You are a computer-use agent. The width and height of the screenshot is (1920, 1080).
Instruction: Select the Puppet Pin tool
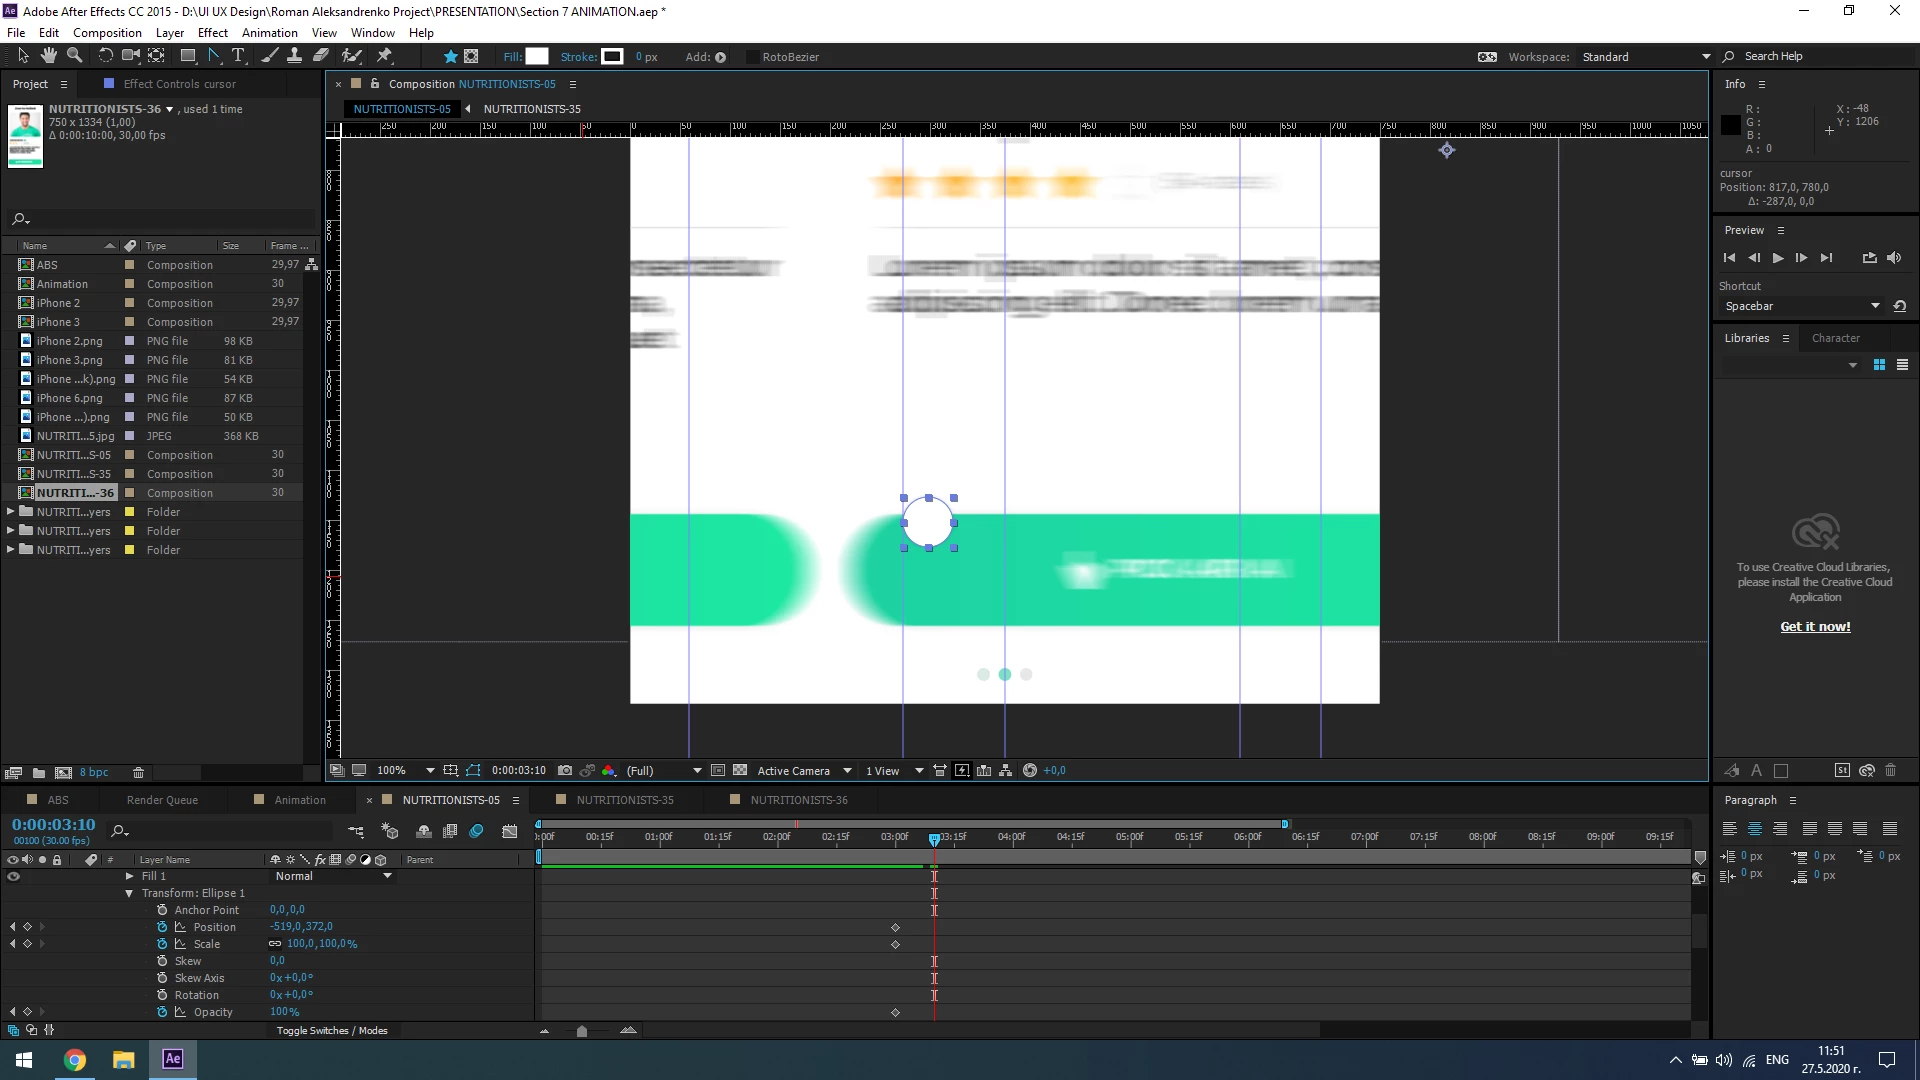pos(384,56)
